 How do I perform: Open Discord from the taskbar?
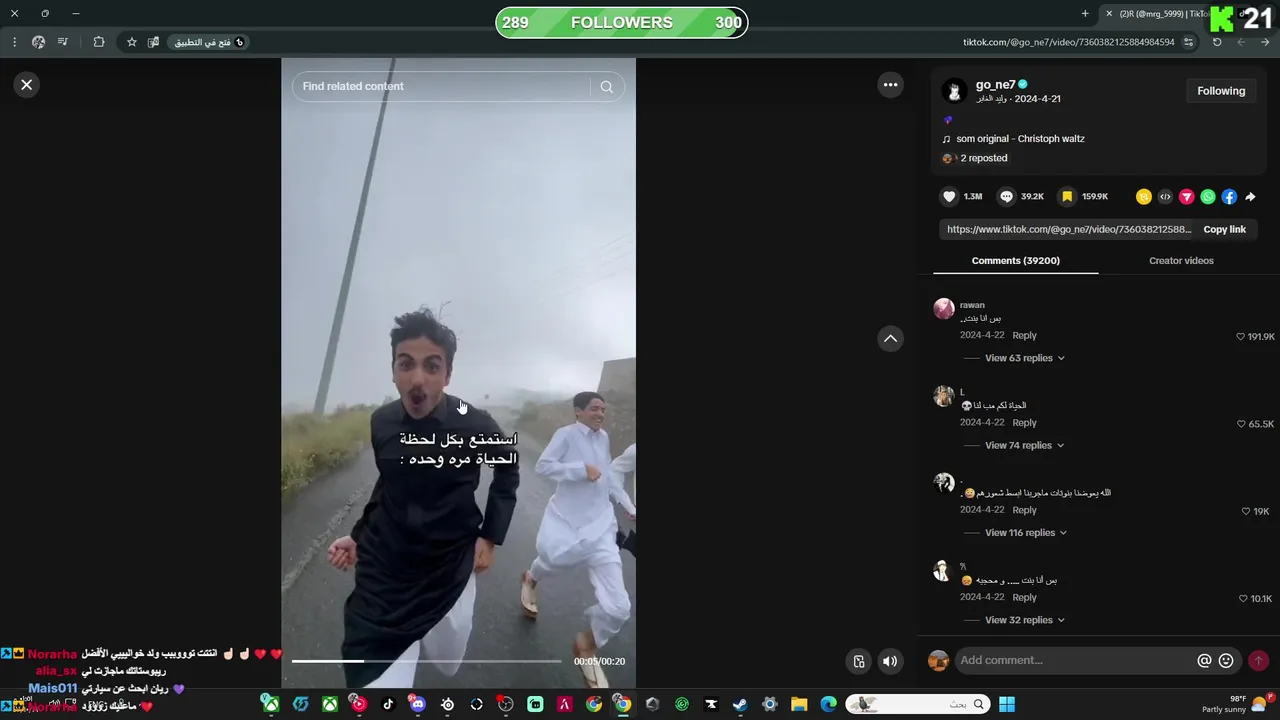(x=418, y=704)
